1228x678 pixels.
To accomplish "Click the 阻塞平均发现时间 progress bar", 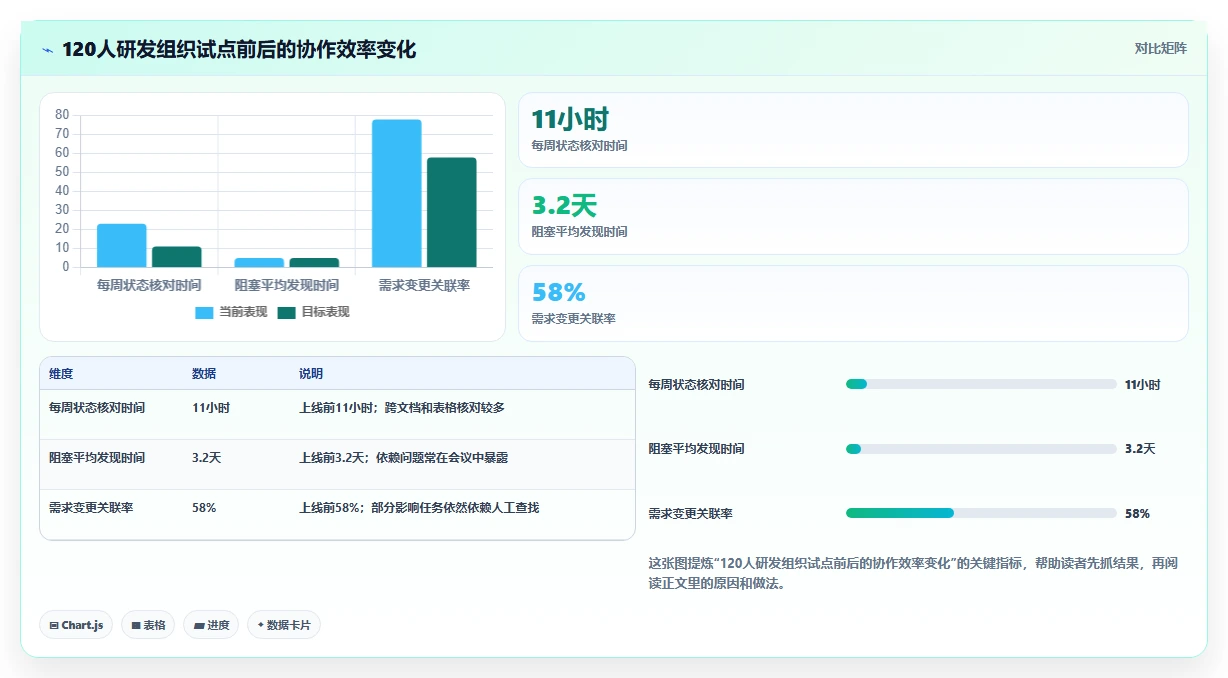I will 981,449.
